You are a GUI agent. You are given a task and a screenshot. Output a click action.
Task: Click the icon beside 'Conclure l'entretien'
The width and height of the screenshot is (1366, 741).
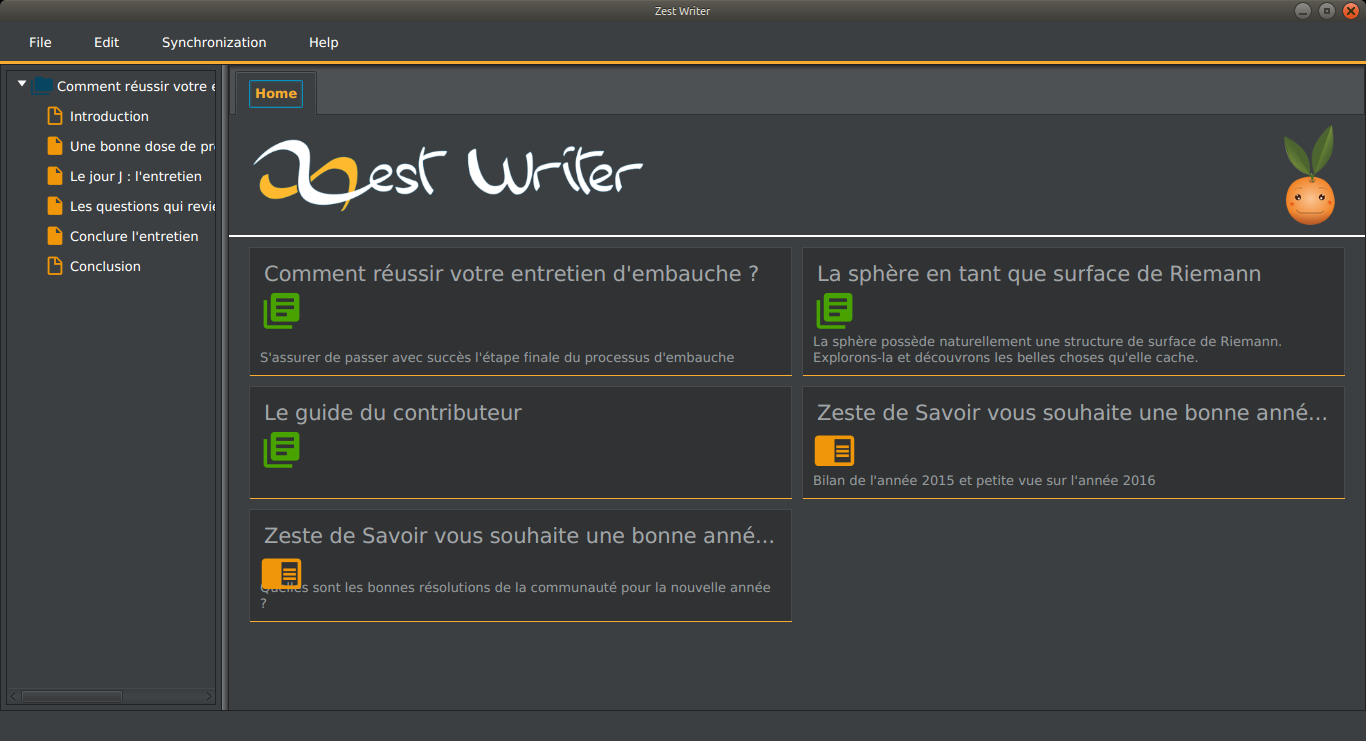coord(55,236)
